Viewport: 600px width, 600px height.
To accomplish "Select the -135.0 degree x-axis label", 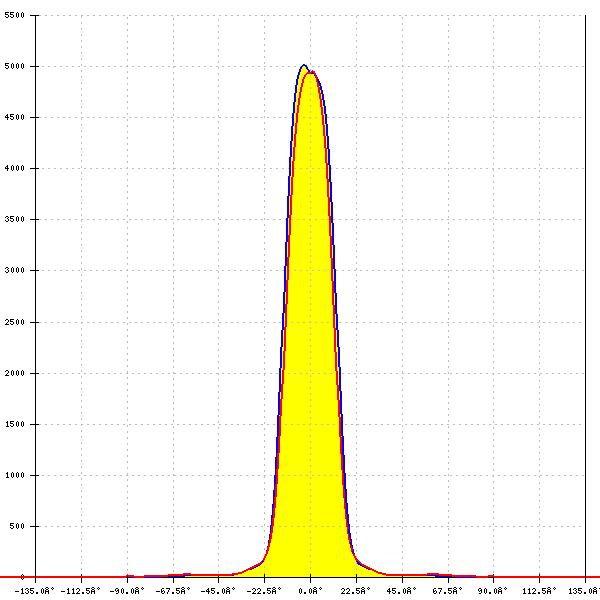I will pyautogui.click(x=34, y=591).
